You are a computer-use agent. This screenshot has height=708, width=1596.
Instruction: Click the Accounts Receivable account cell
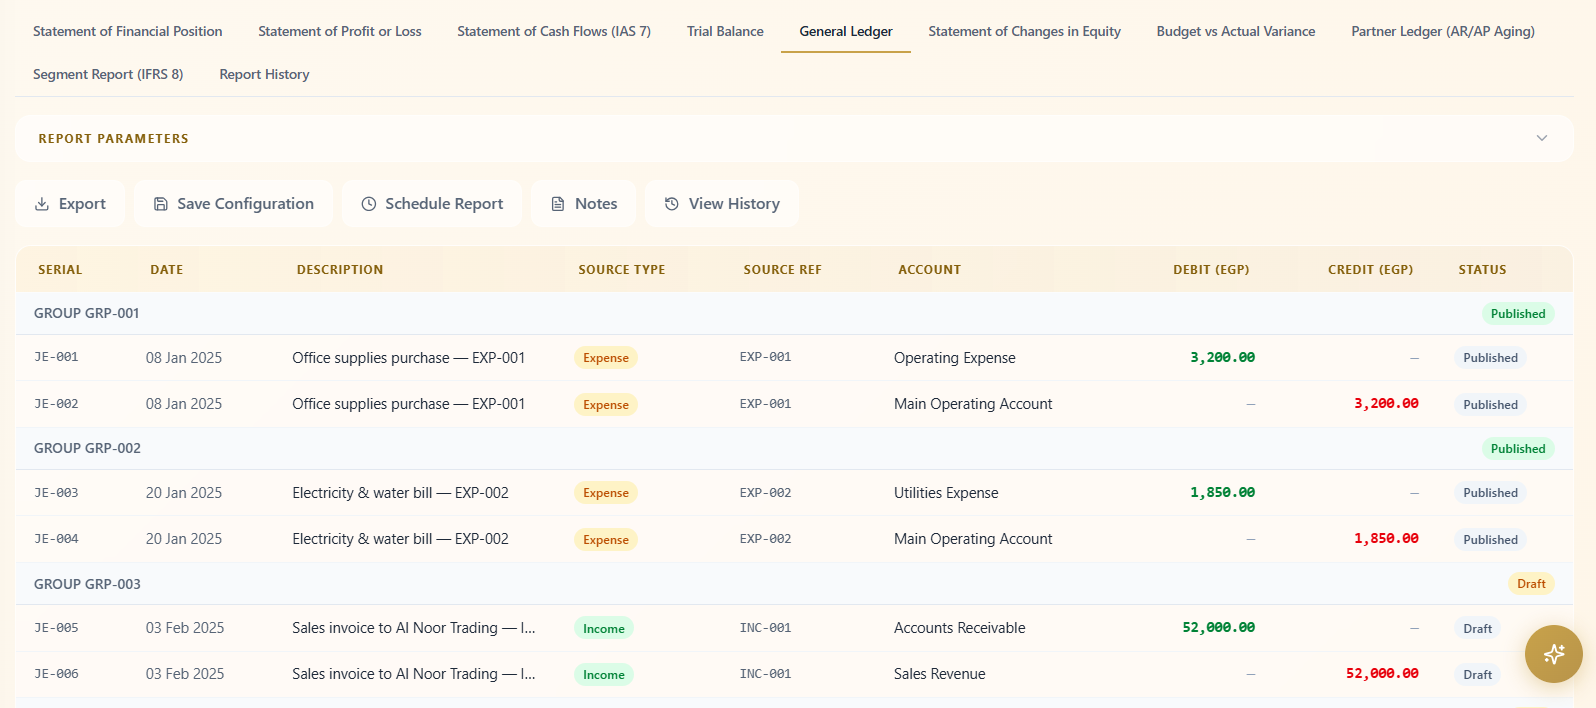pos(960,628)
